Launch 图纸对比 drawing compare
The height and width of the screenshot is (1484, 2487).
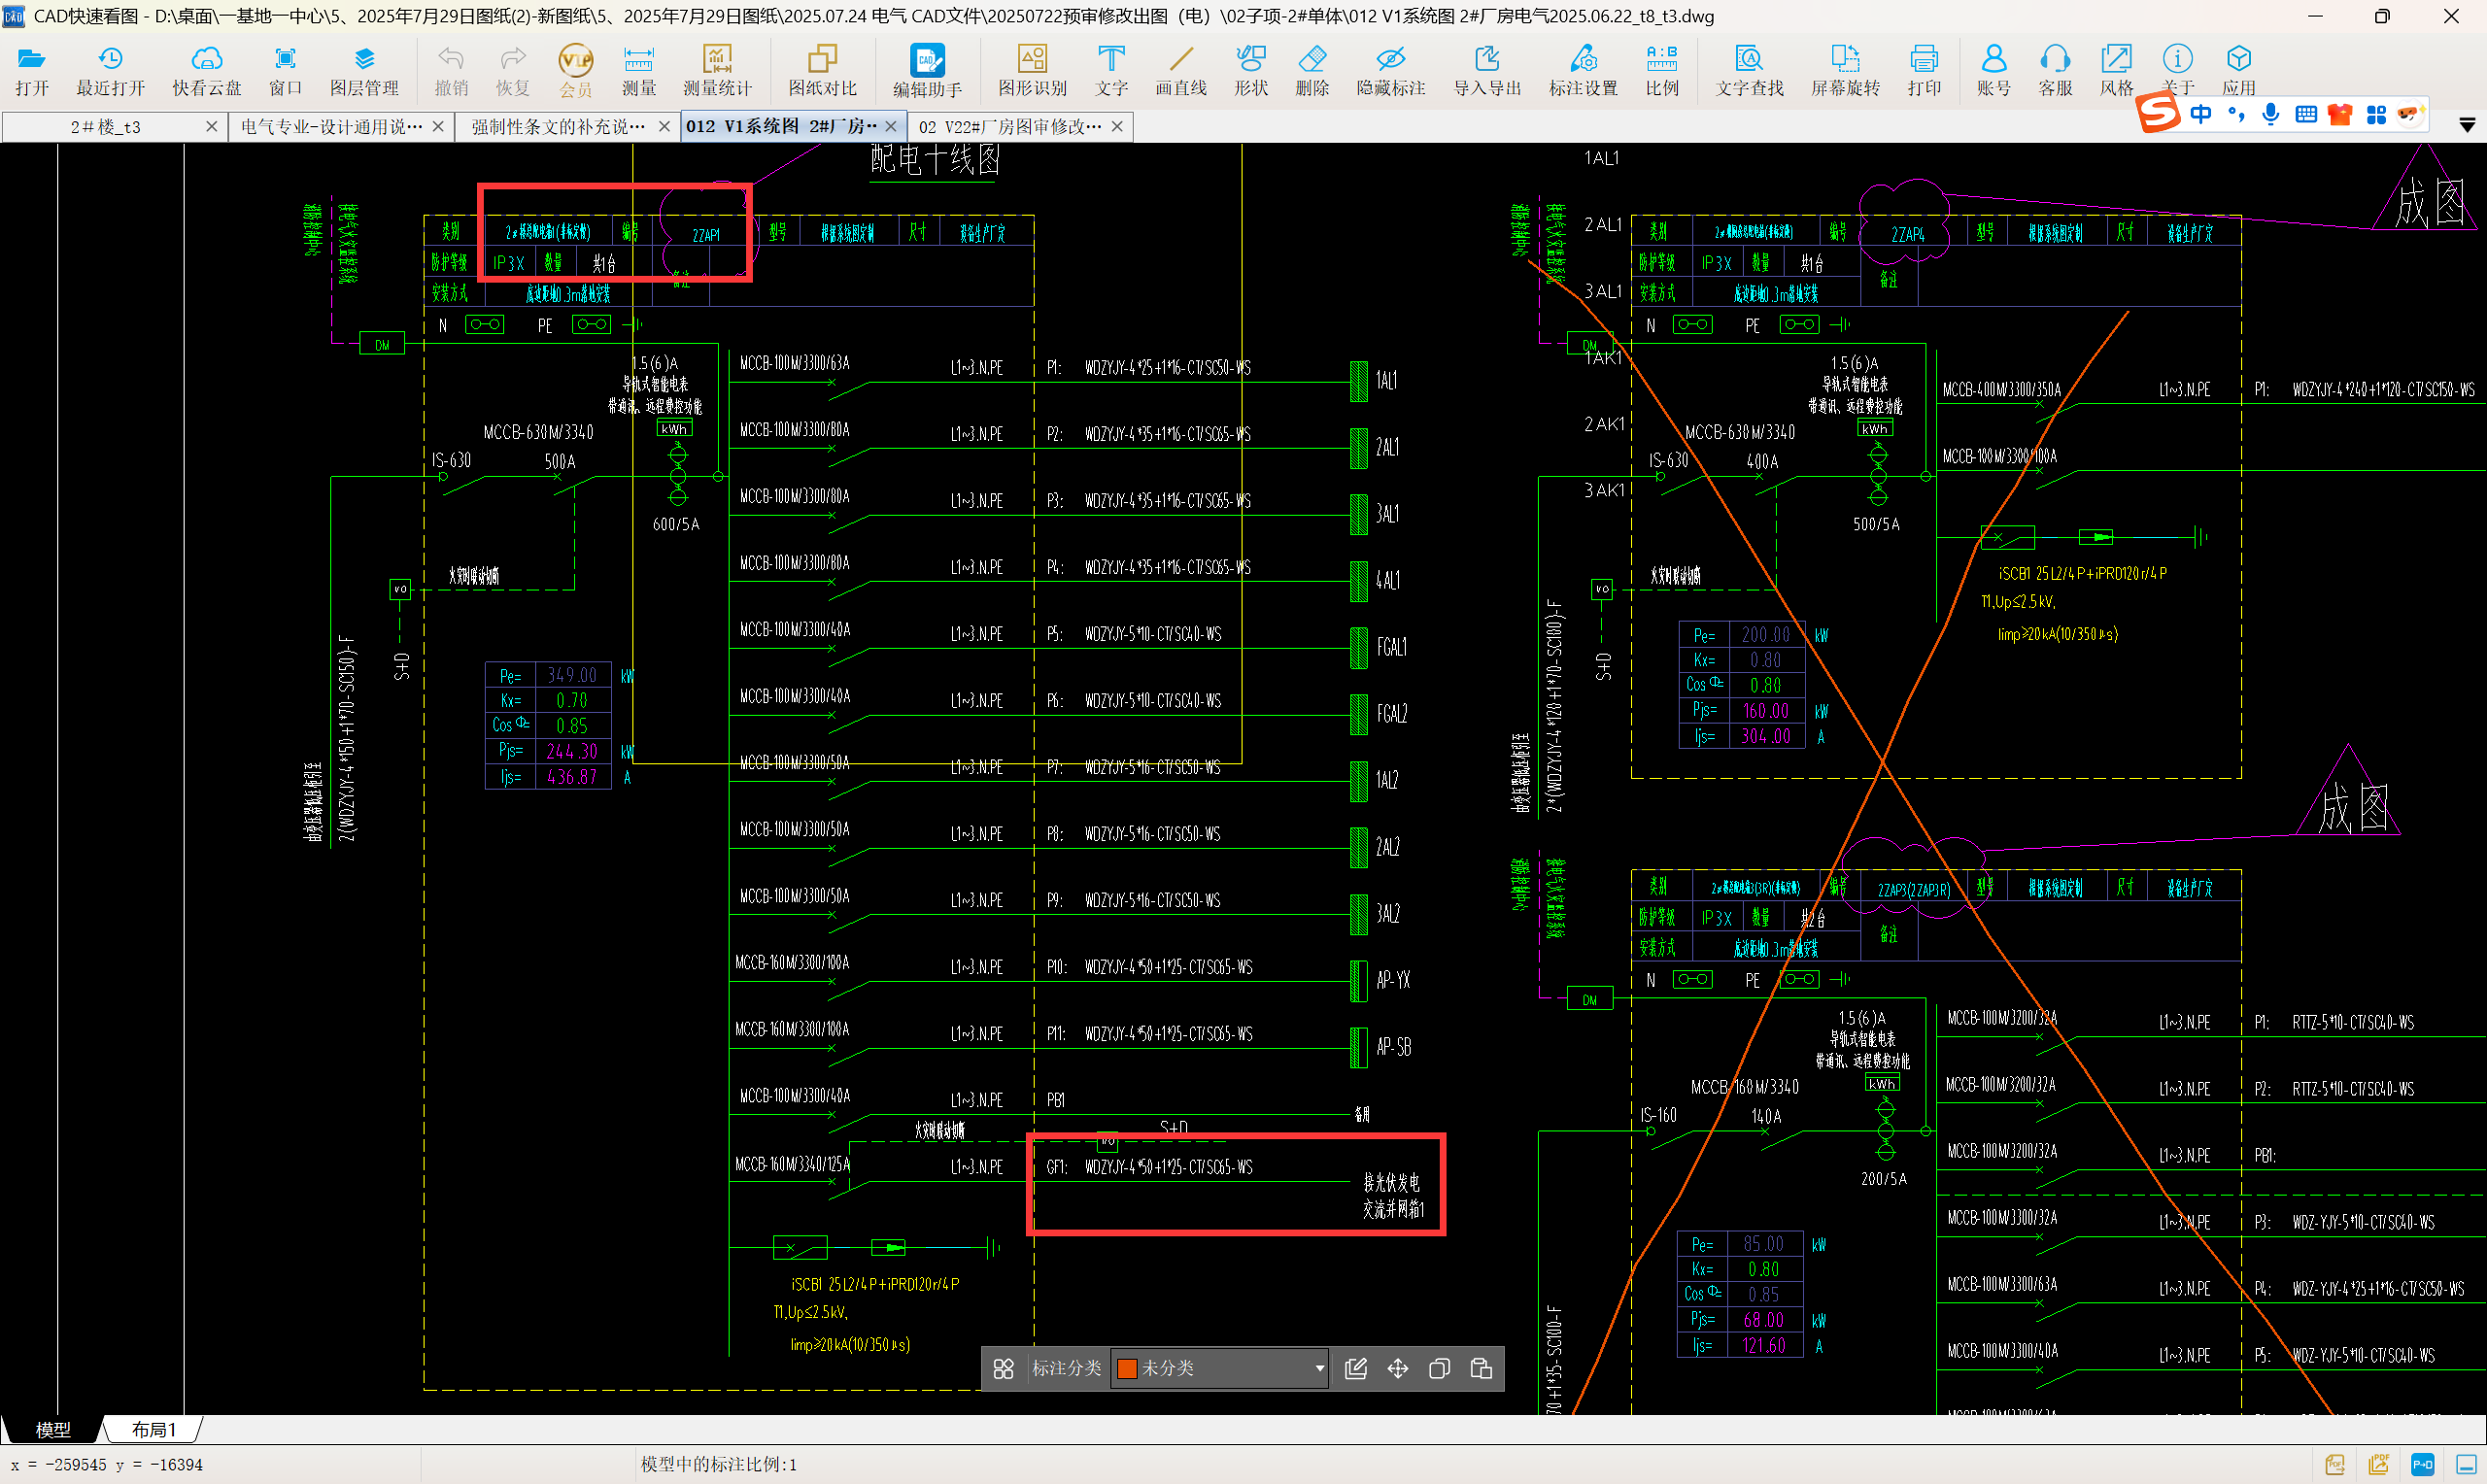tap(822, 70)
